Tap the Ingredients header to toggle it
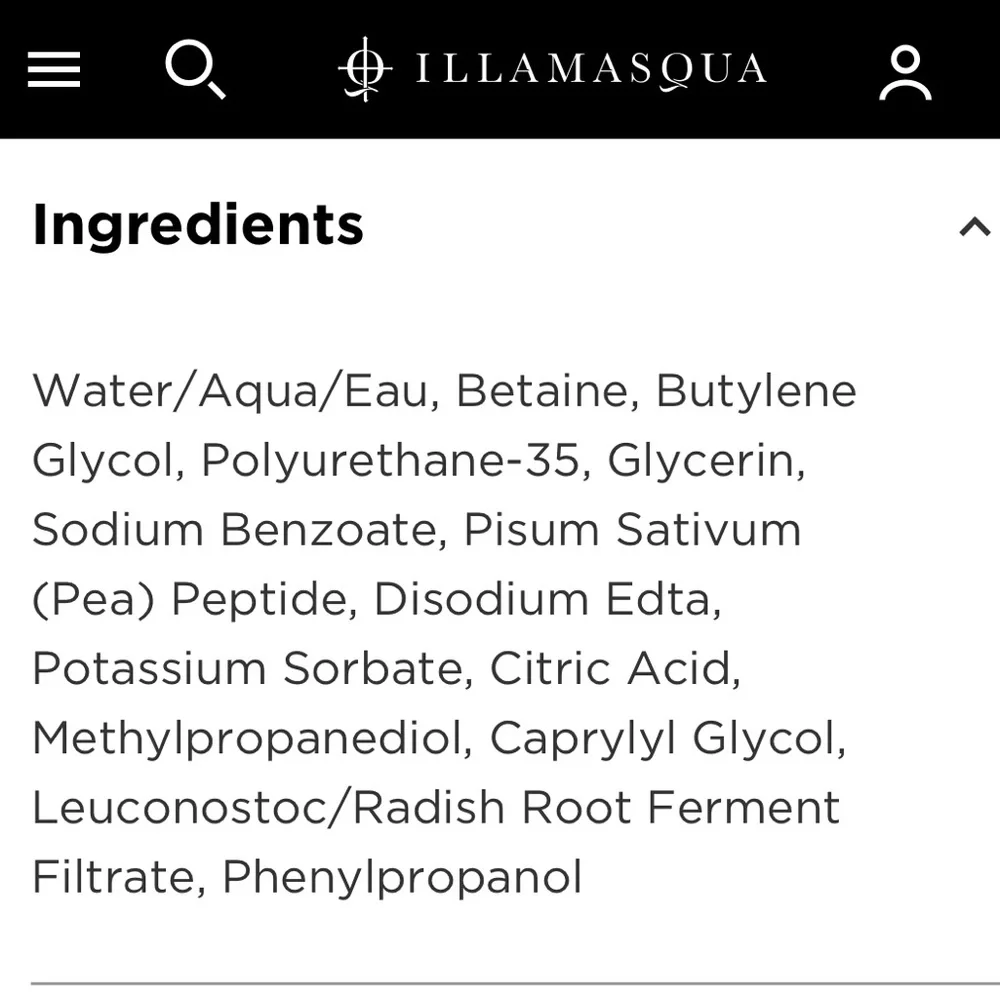Image resolution: width=1000 pixels, height=1000 pixels. tap(197, 224)
